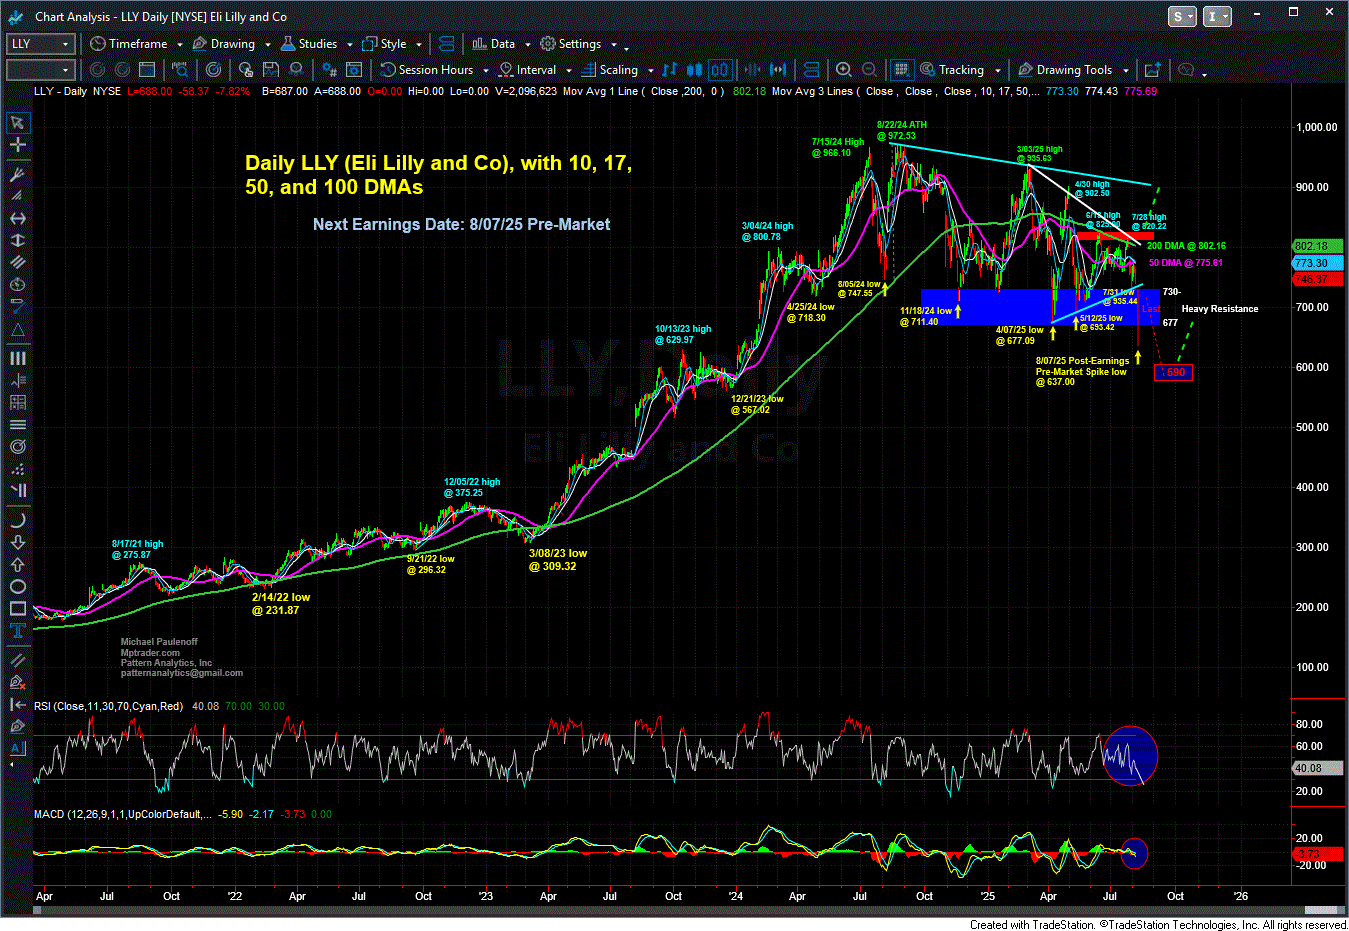Expand the Session Hours dropdown arrow
Viewport: 1349px width, 931px height.
pyautogui.click(x=485, y=70)
